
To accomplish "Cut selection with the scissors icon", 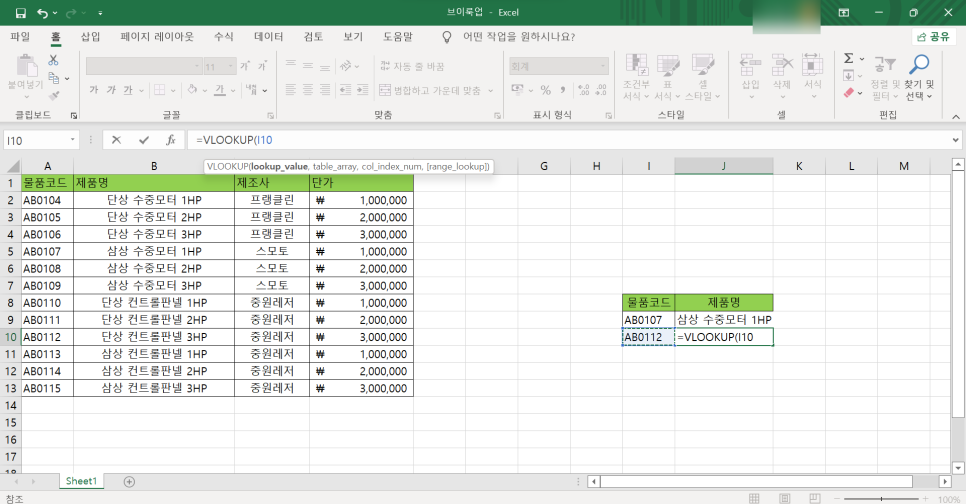I will 54,60.
